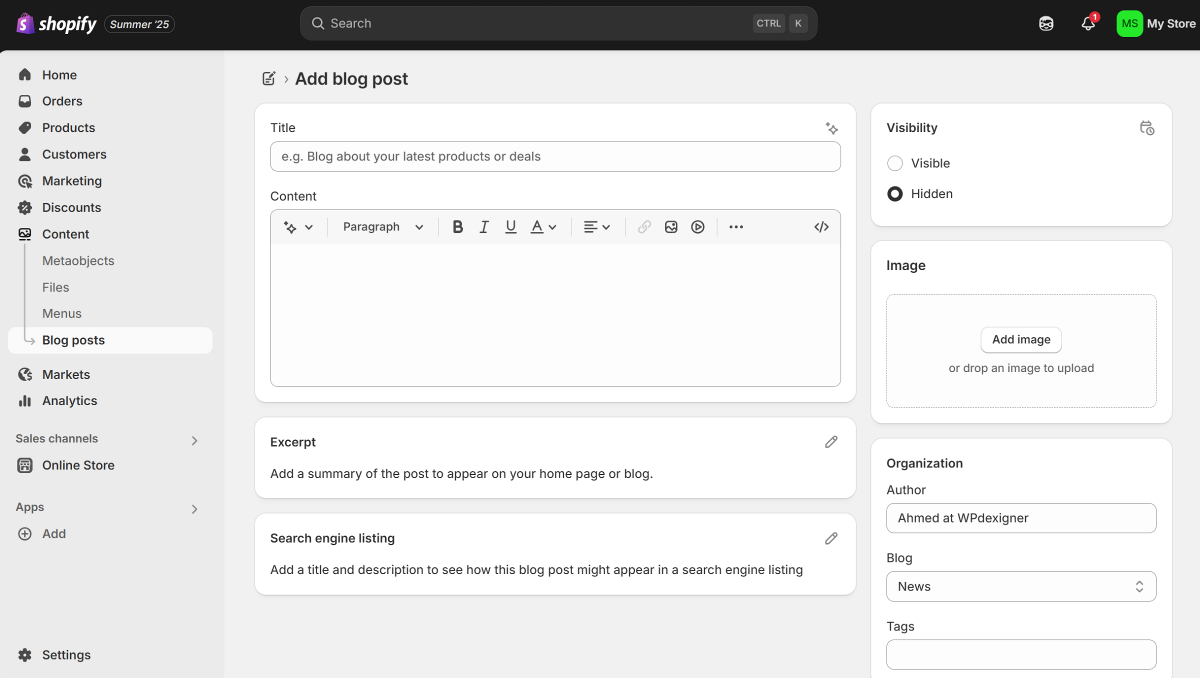Click the schedule visibility date icon
The image size is (1200, 678).
pos(1147,128)
